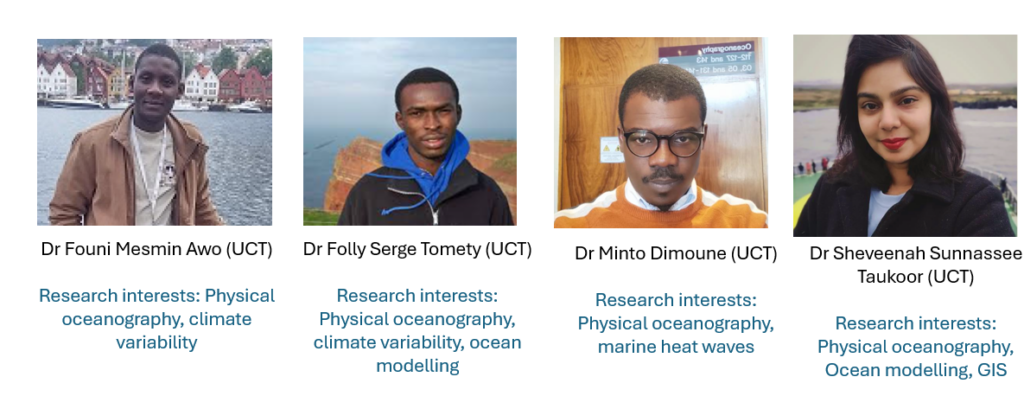Click the Oceanography door sign in photo
Viewport: 1024px width, 396px height.
point(707,58)
